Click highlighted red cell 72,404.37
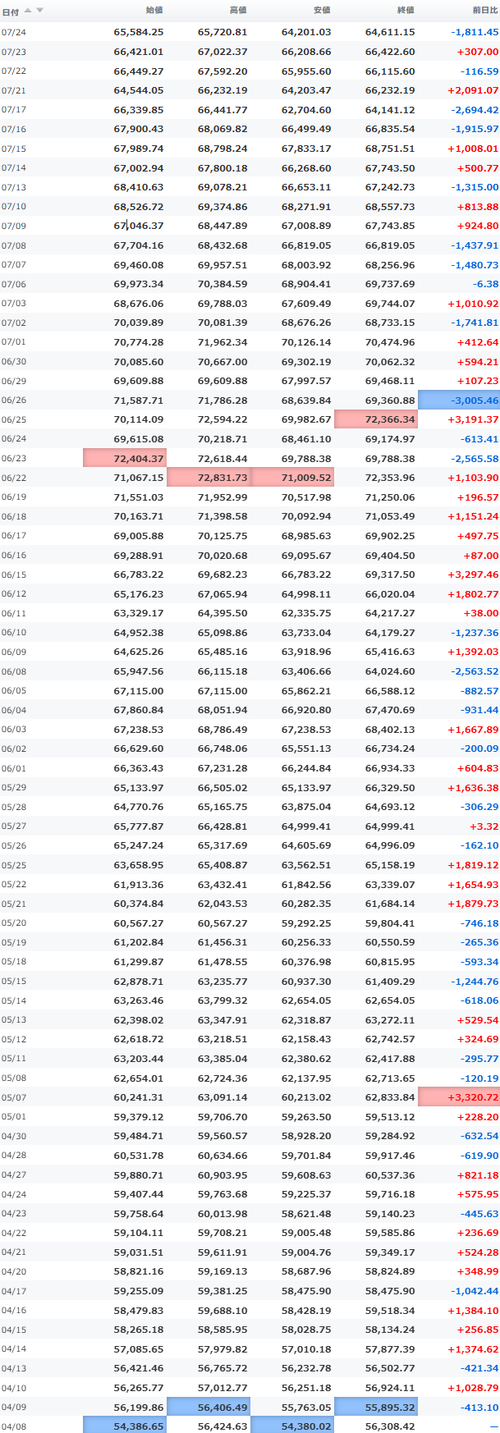500x1433 pixels. pyautogui.click(x=124, y=456)
